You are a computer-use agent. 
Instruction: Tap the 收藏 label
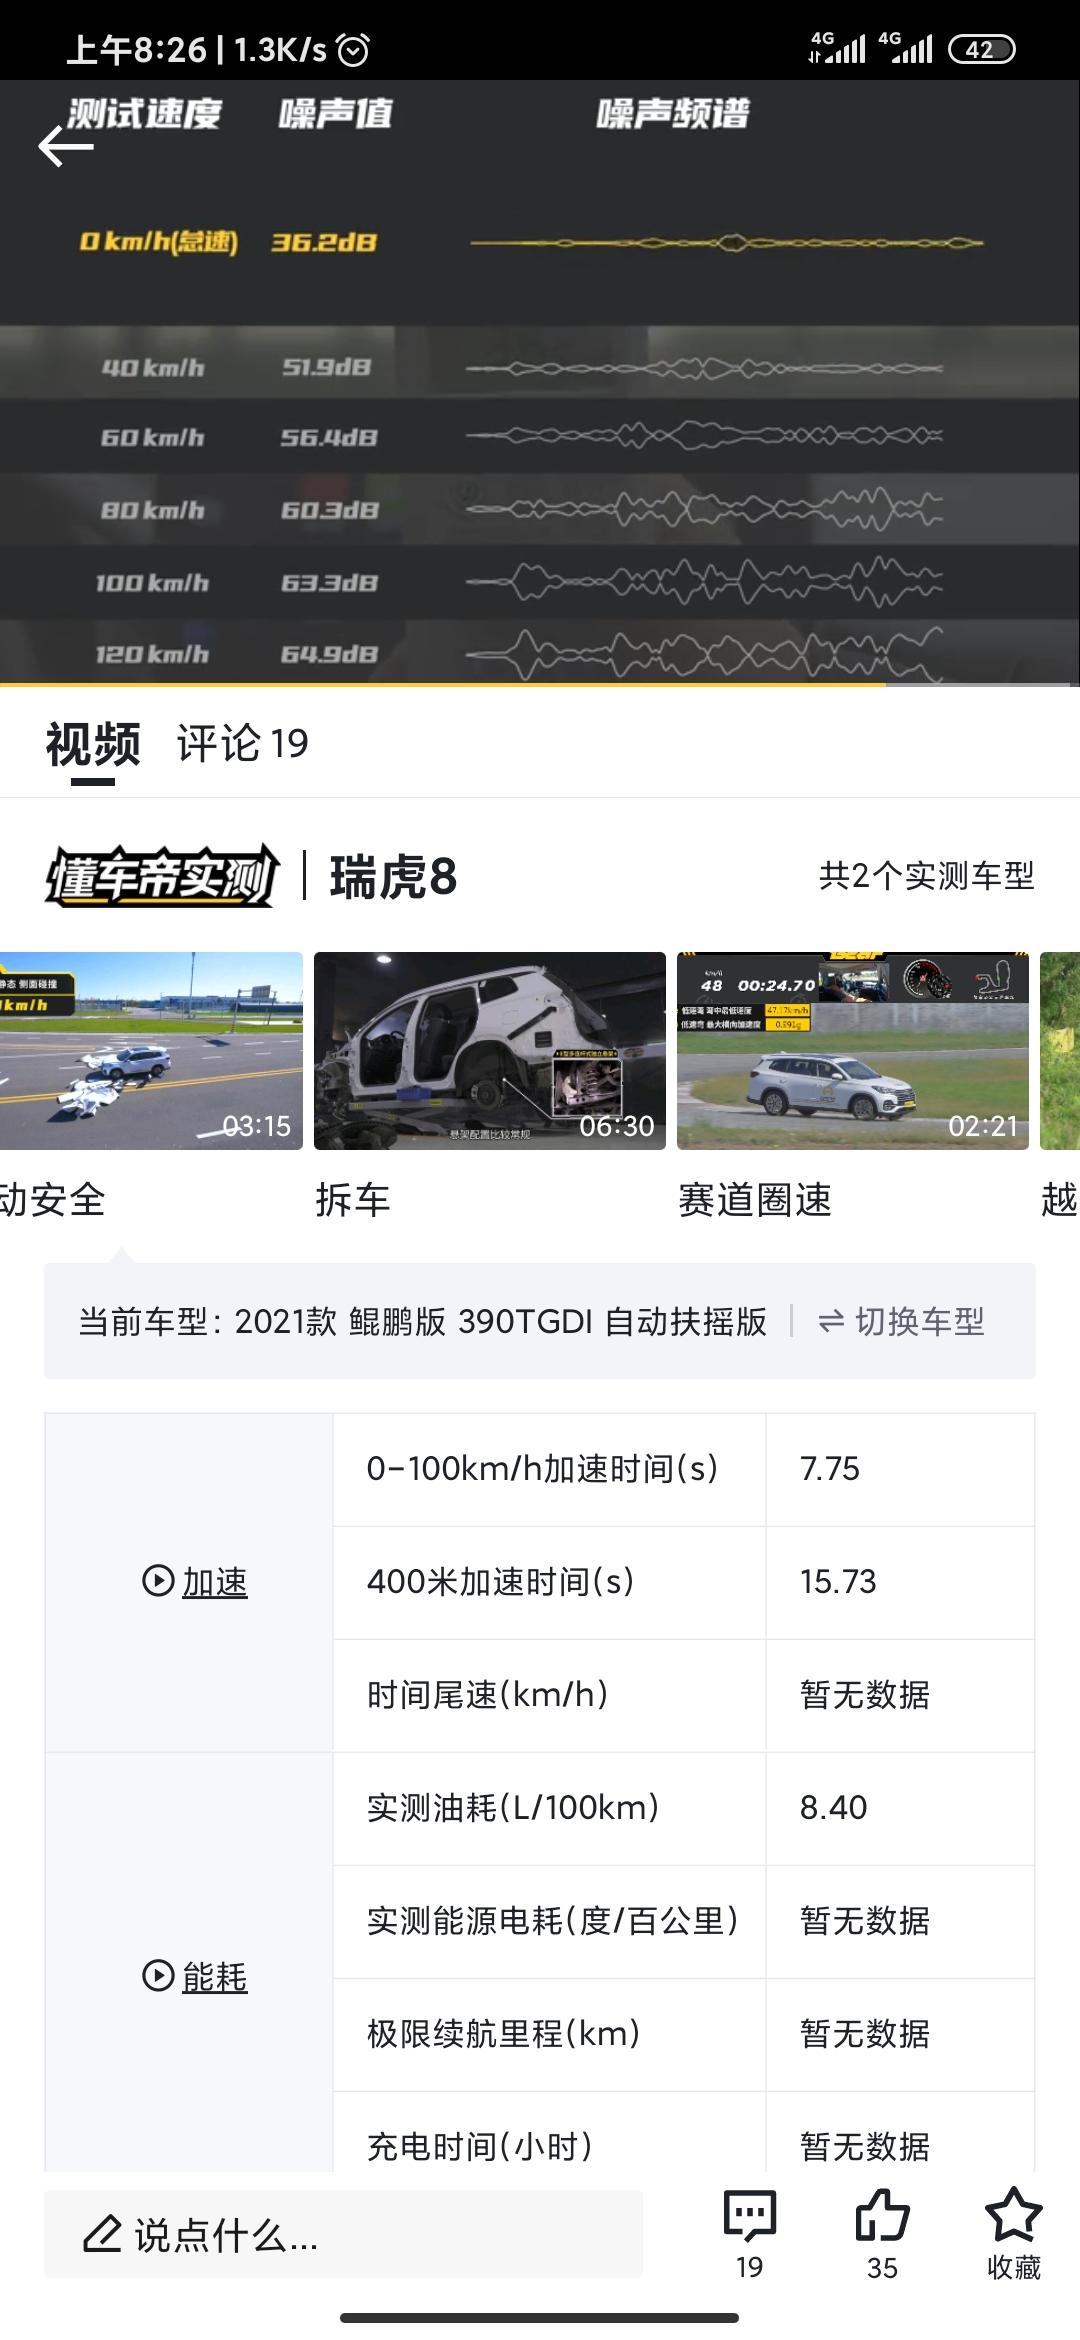click(1014, 2267)
